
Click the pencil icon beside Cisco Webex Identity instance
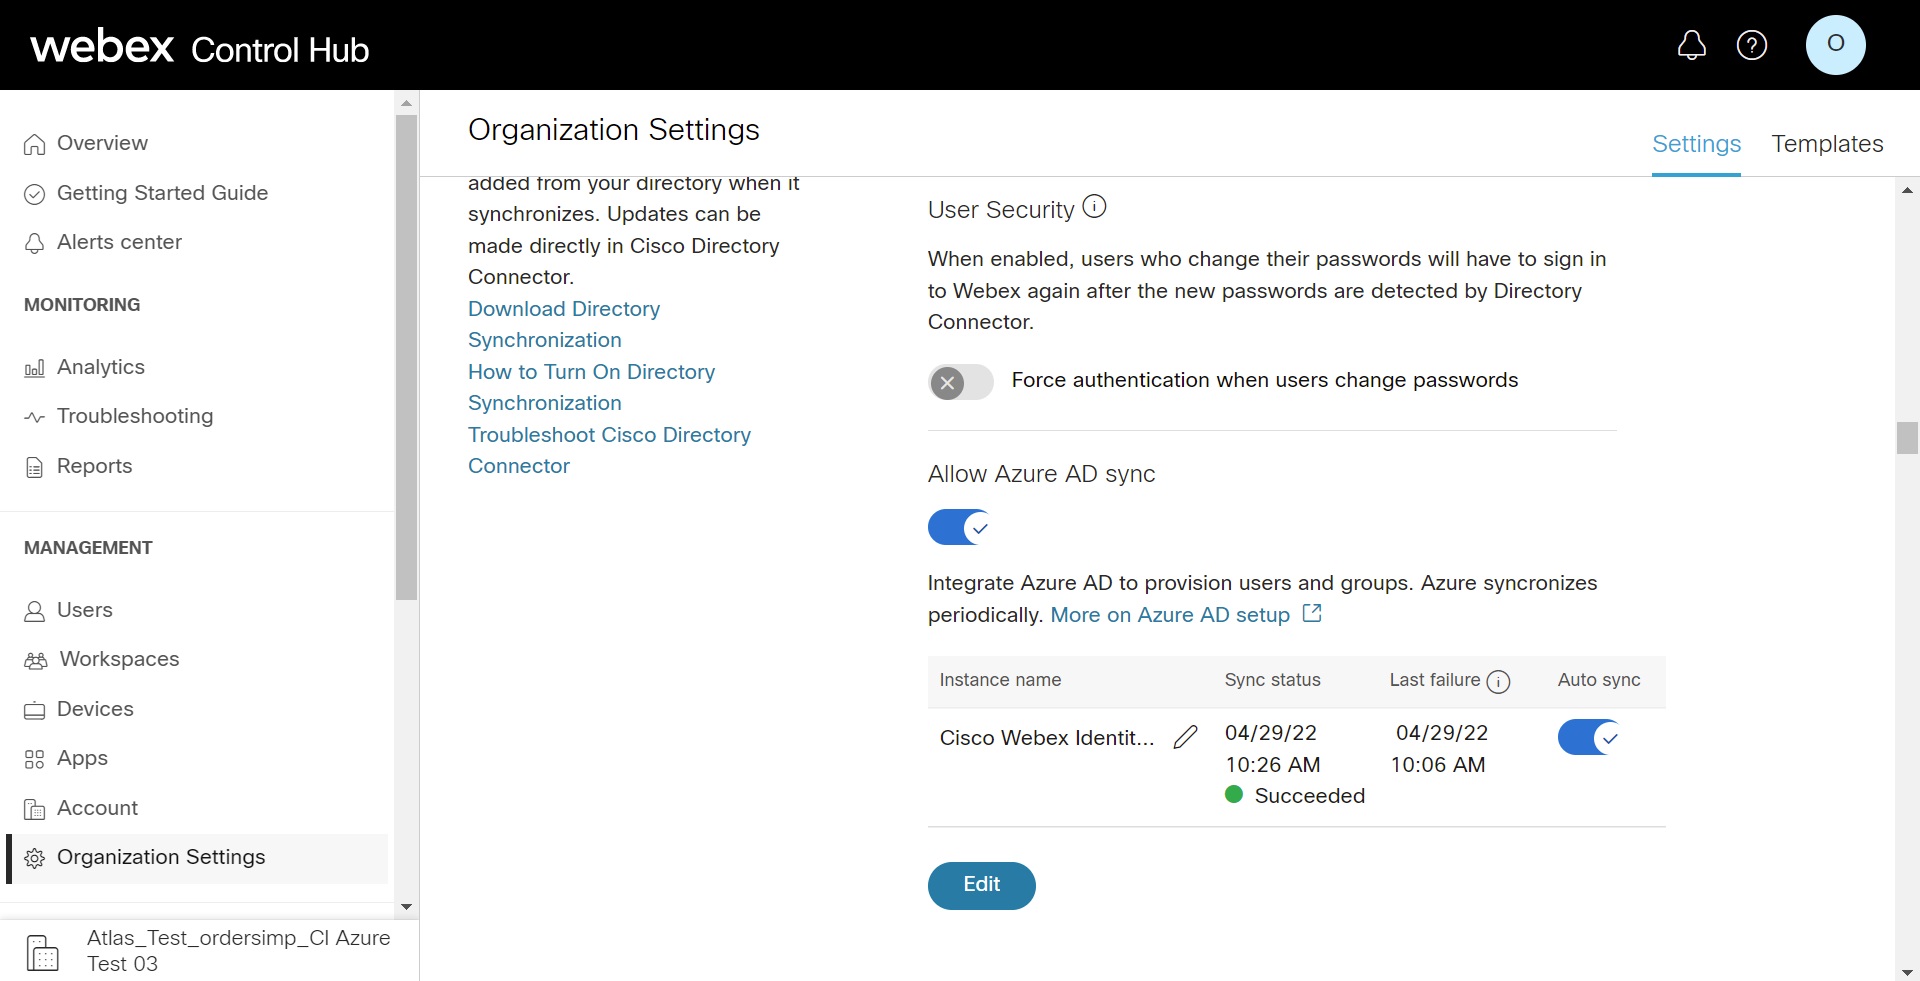click(1186, 737)
